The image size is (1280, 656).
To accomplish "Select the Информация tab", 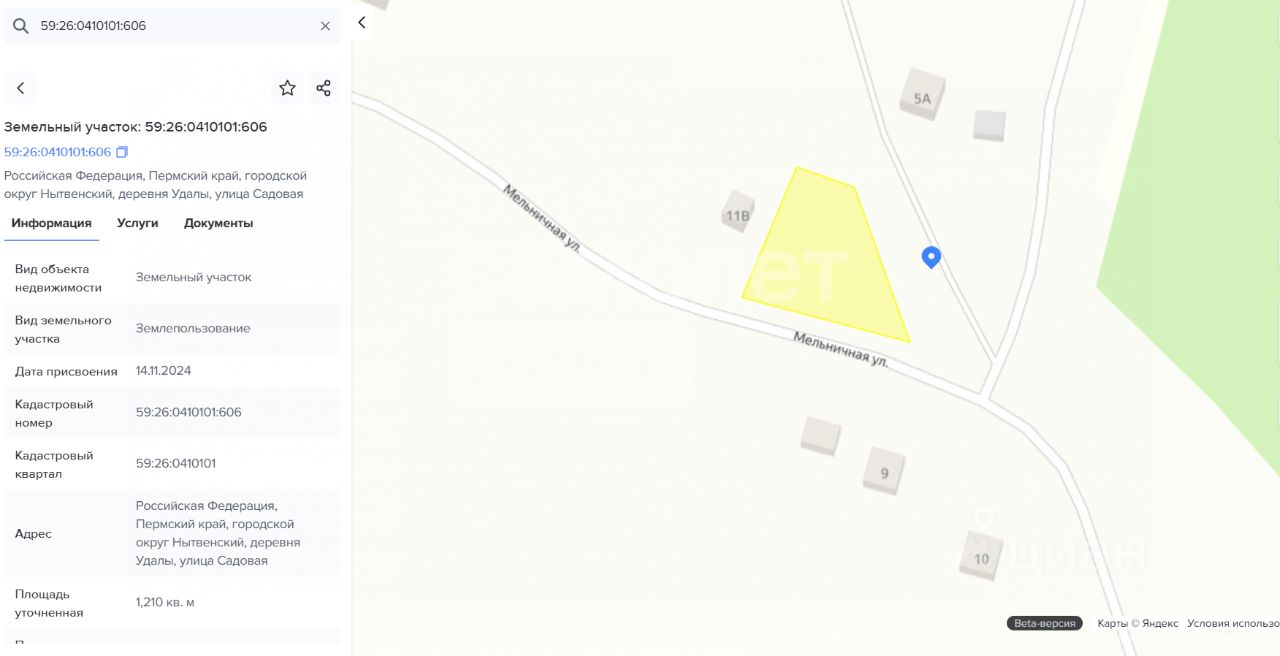I will pos(52,223).
